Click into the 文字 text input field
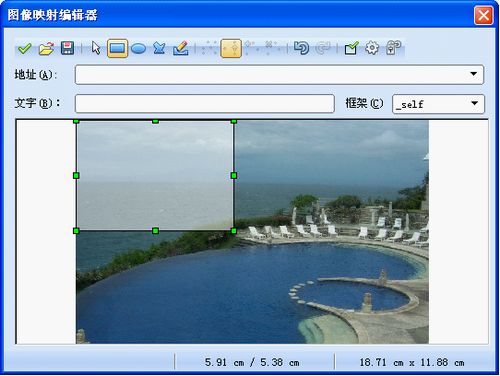Viewport: 500px width, 376px height. 205,104
